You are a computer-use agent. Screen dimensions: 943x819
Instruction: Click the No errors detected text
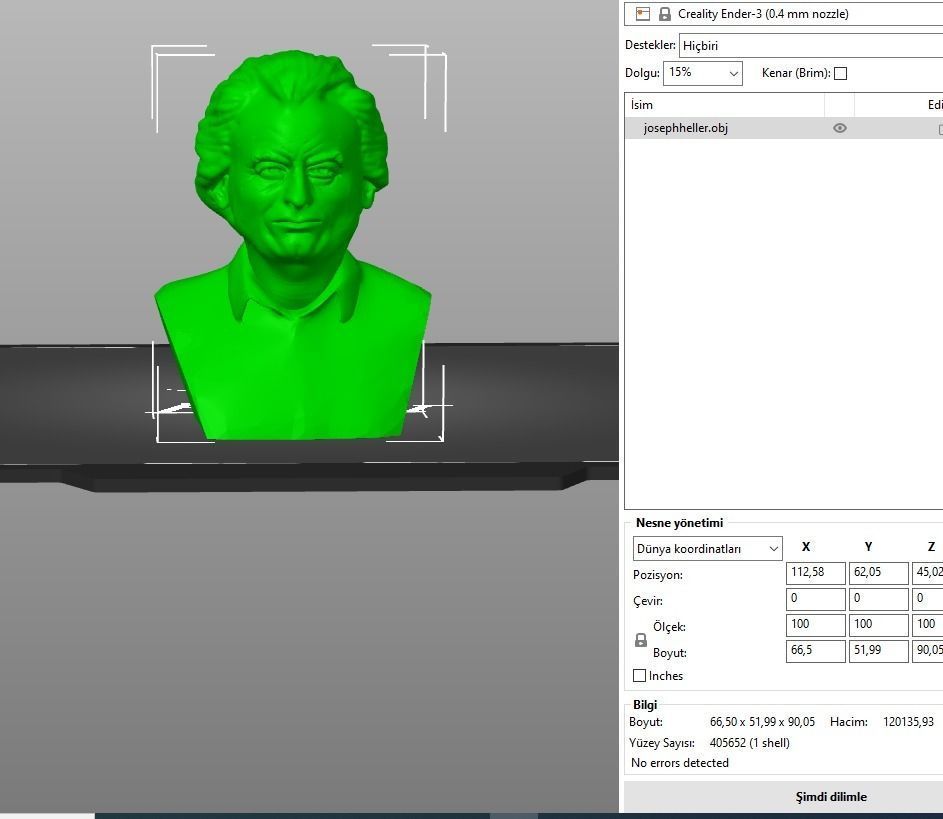680,762
